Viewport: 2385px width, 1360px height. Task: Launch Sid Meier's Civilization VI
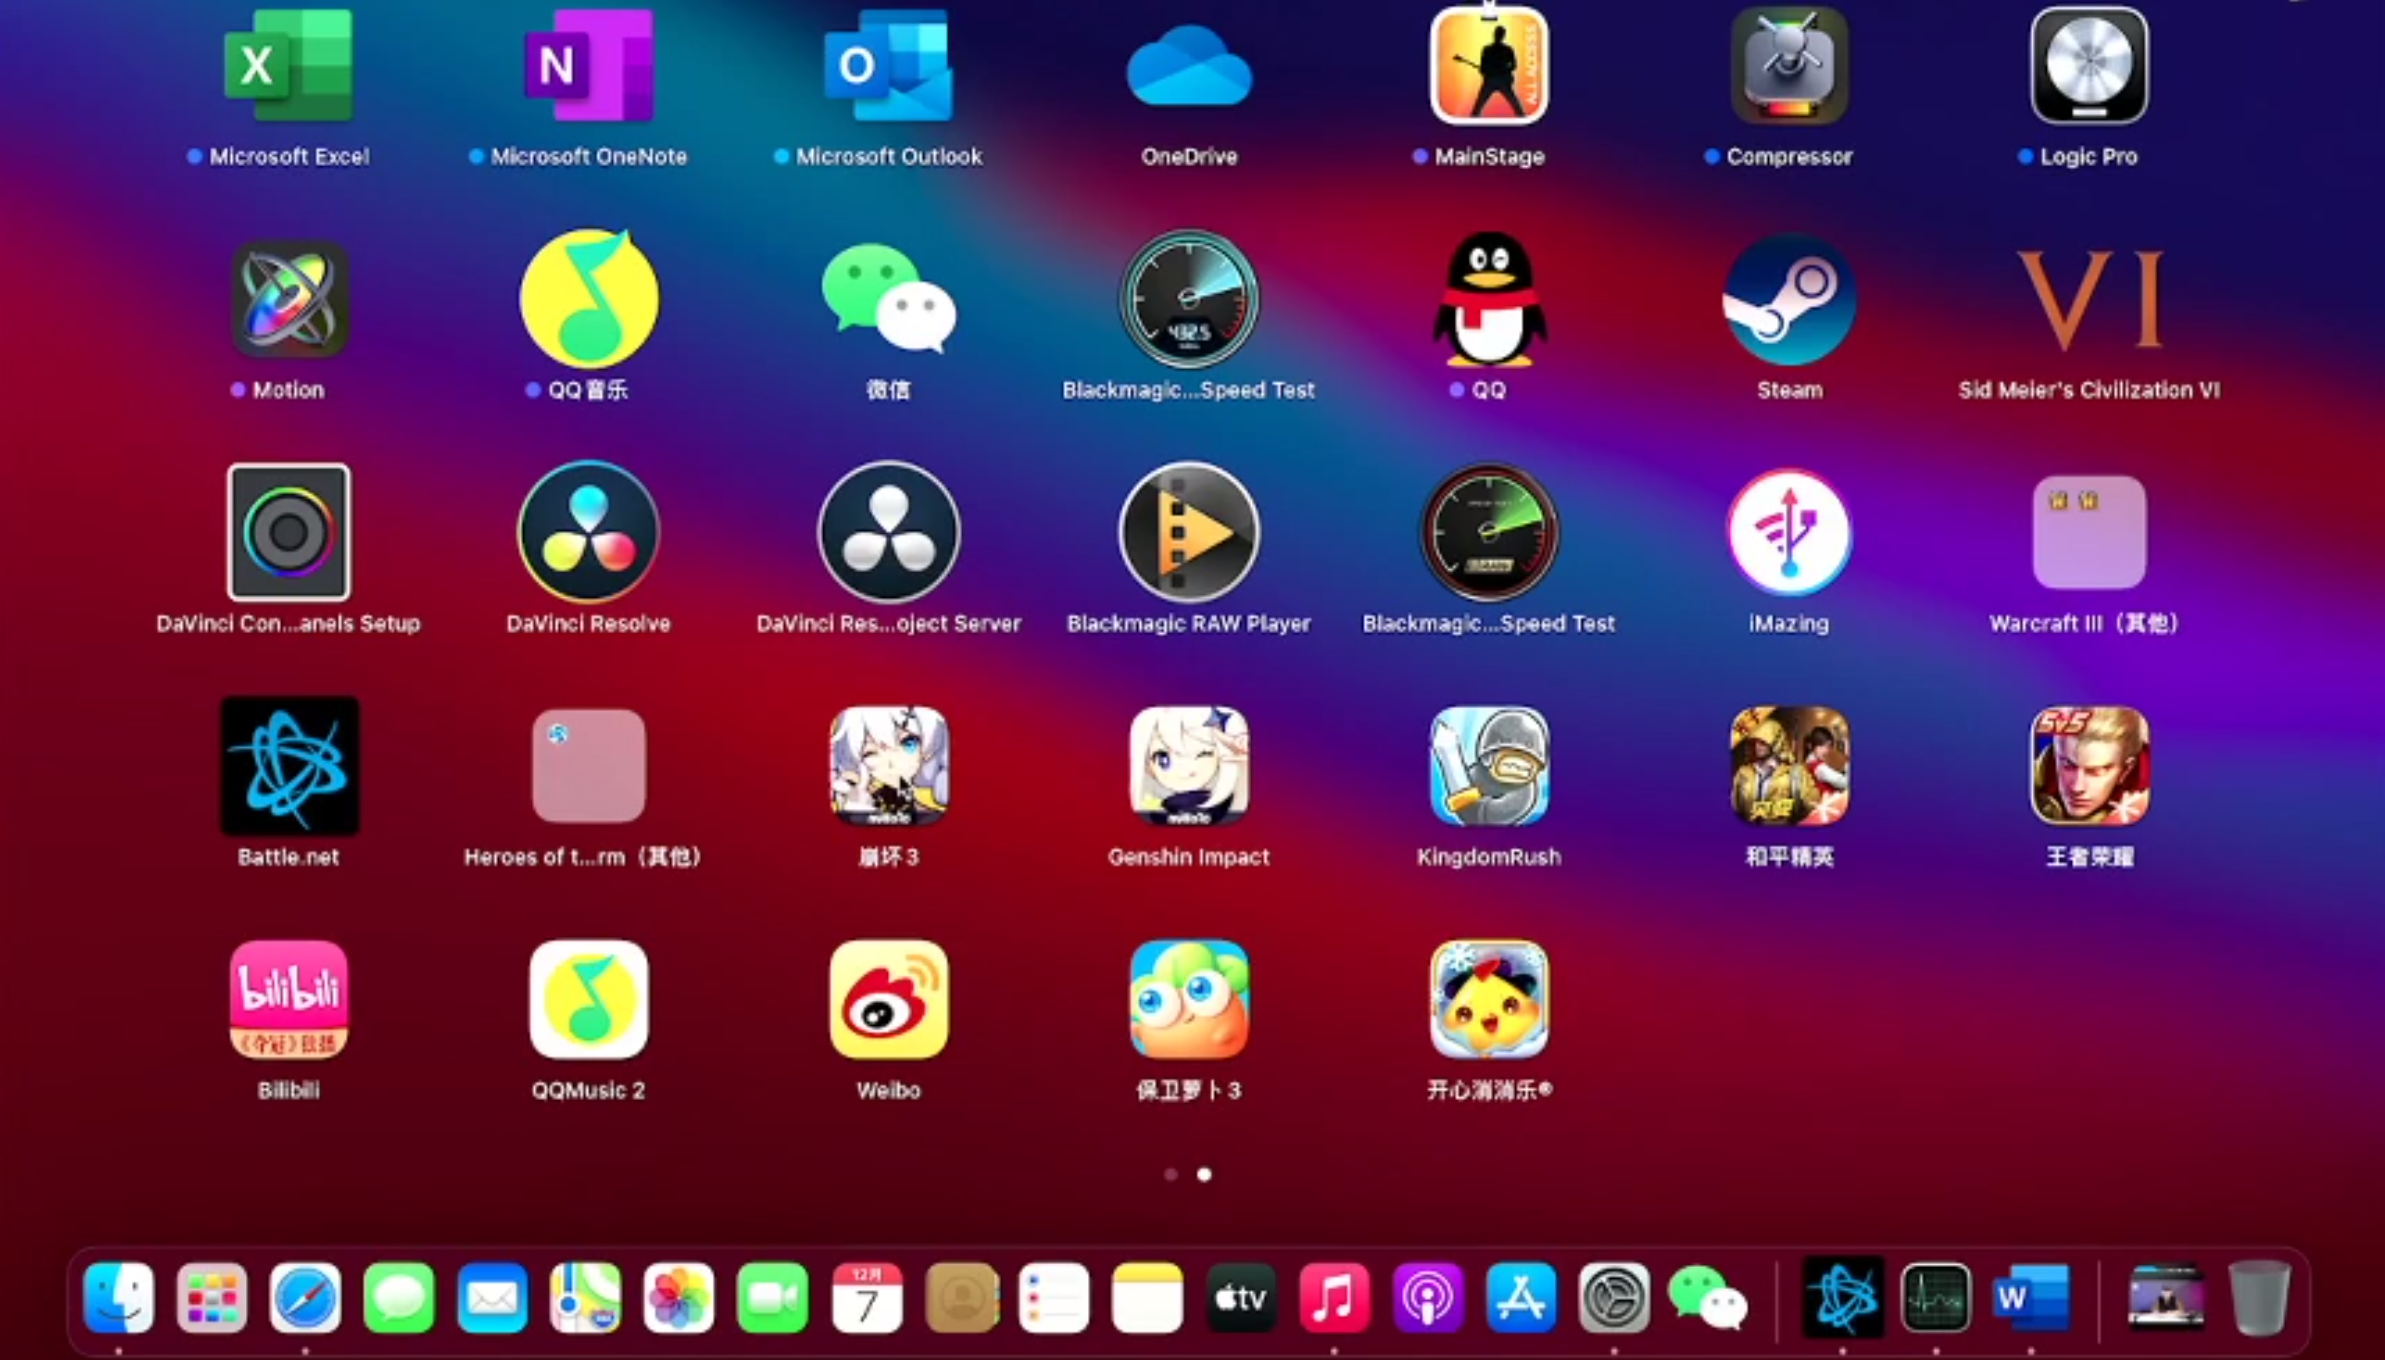pyautogui.click(x=2088, y=299)
